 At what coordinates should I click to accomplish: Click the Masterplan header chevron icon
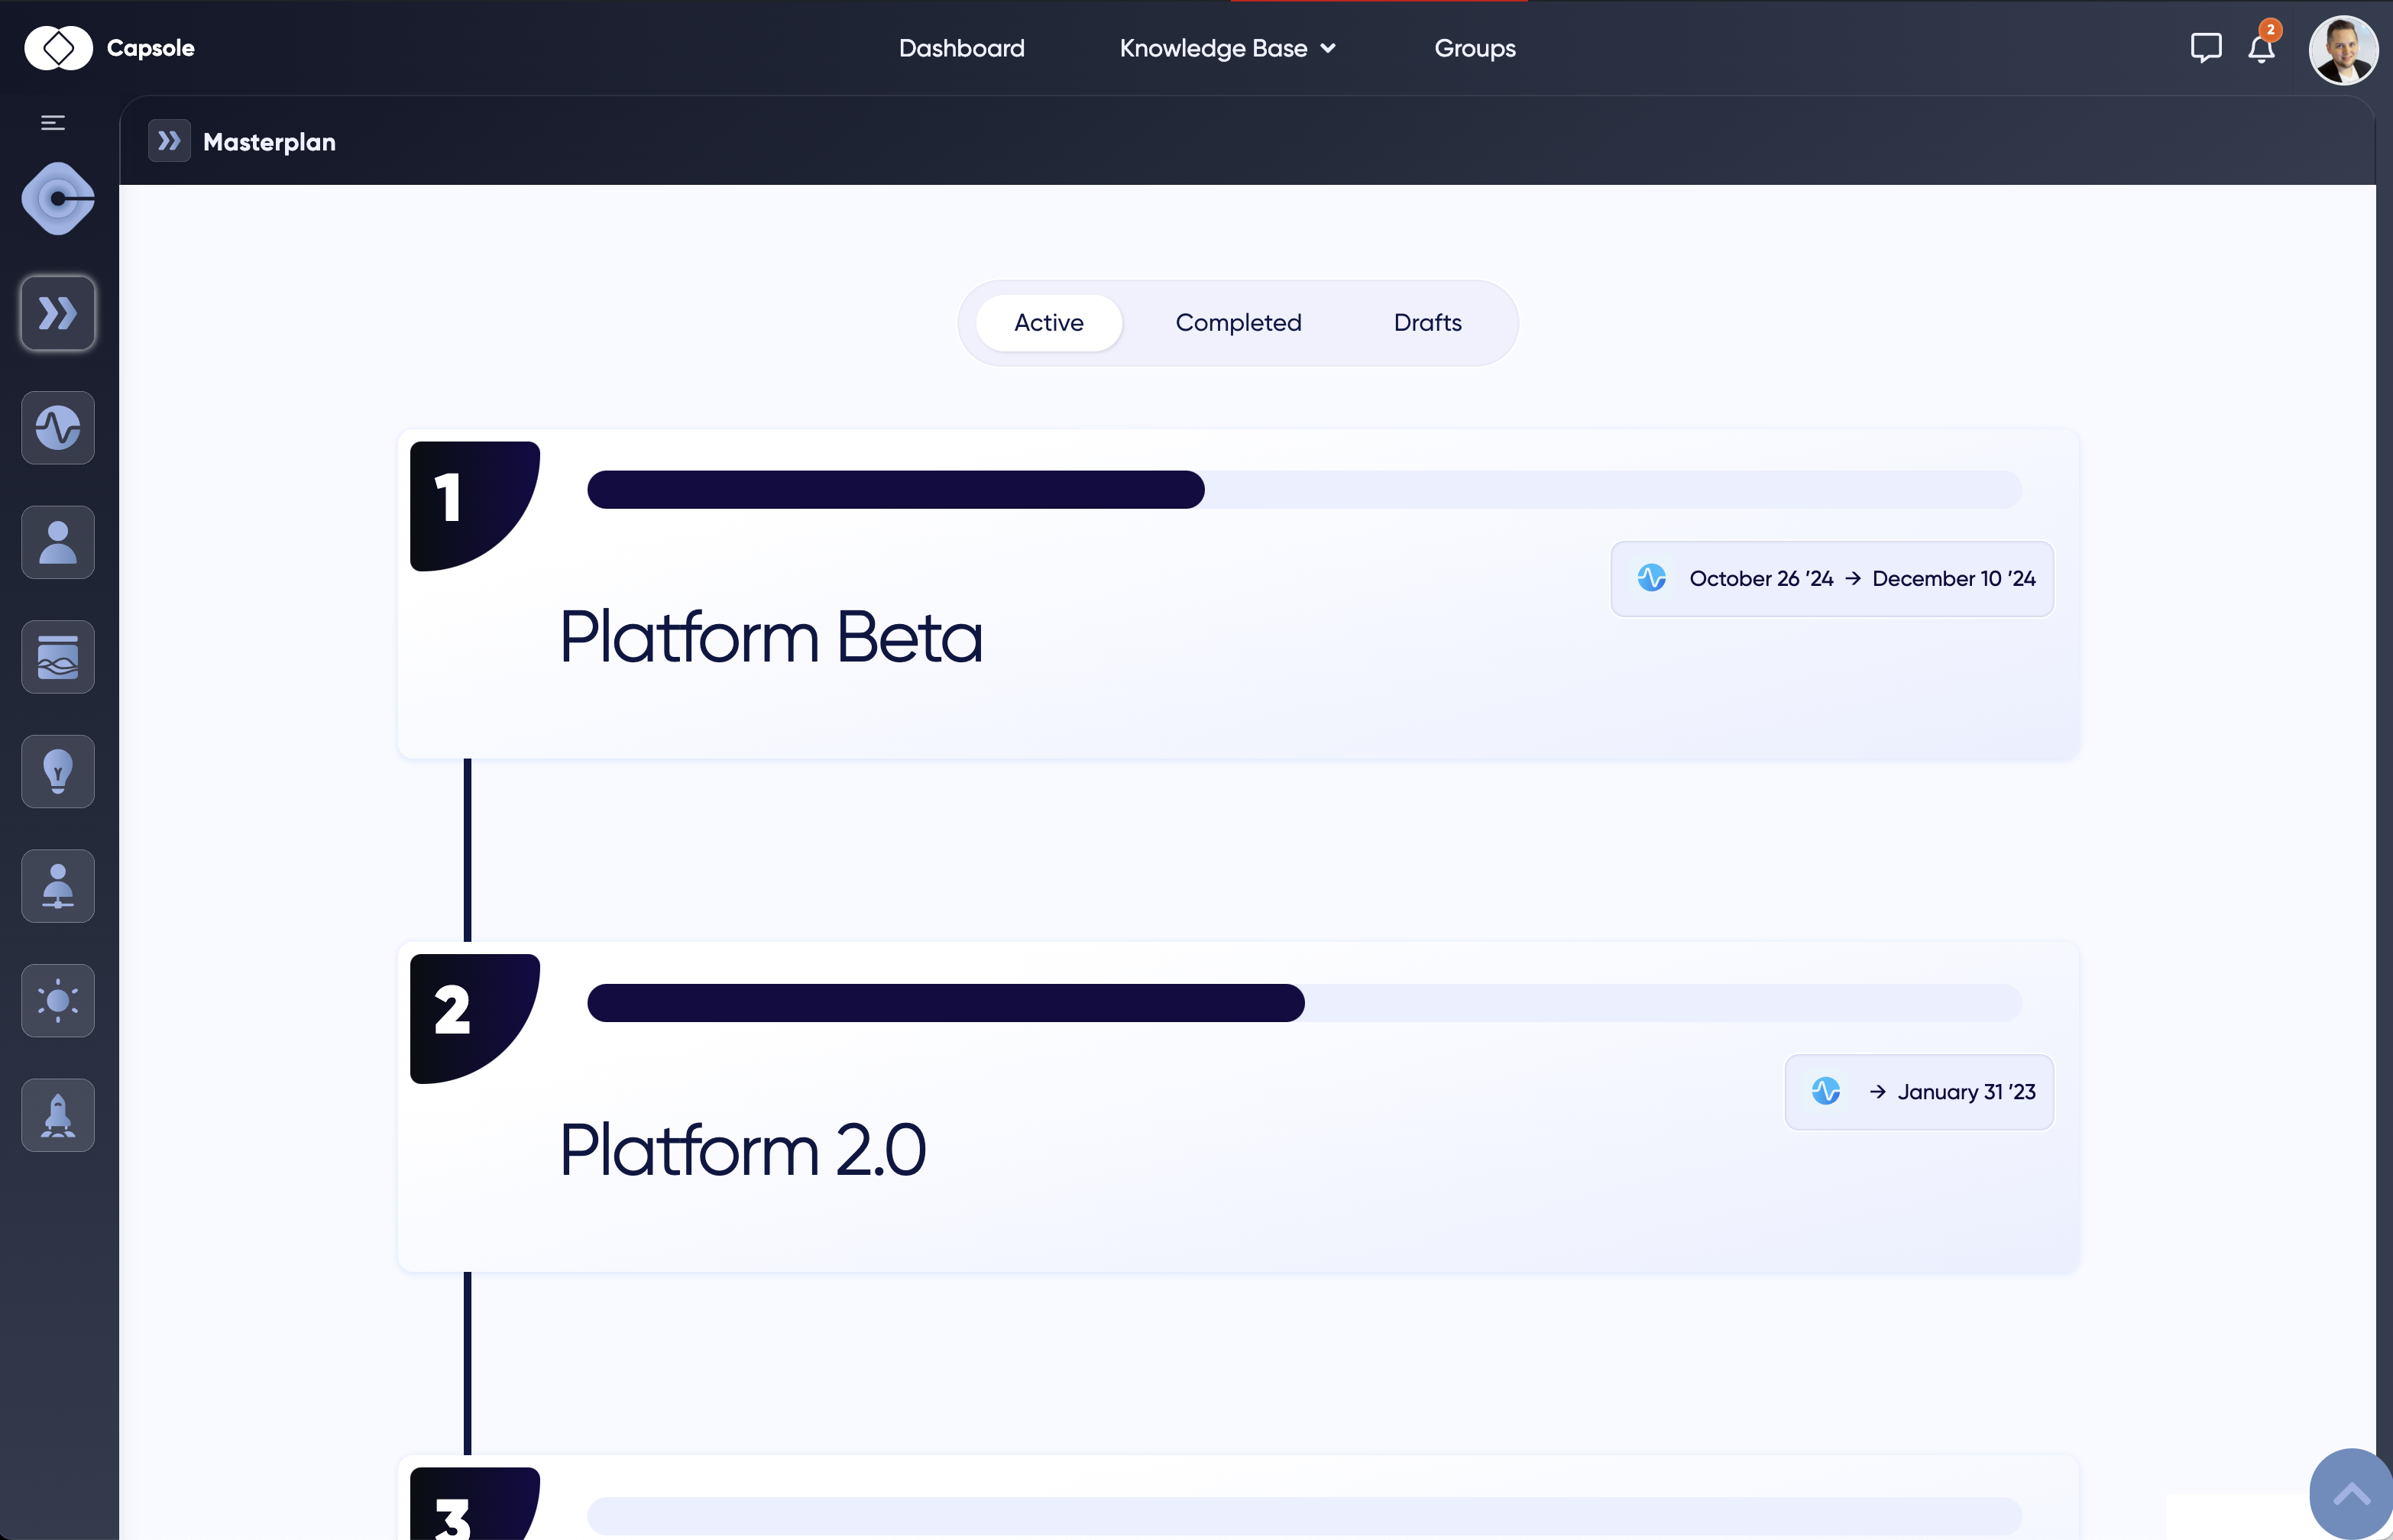pos(169,141)
